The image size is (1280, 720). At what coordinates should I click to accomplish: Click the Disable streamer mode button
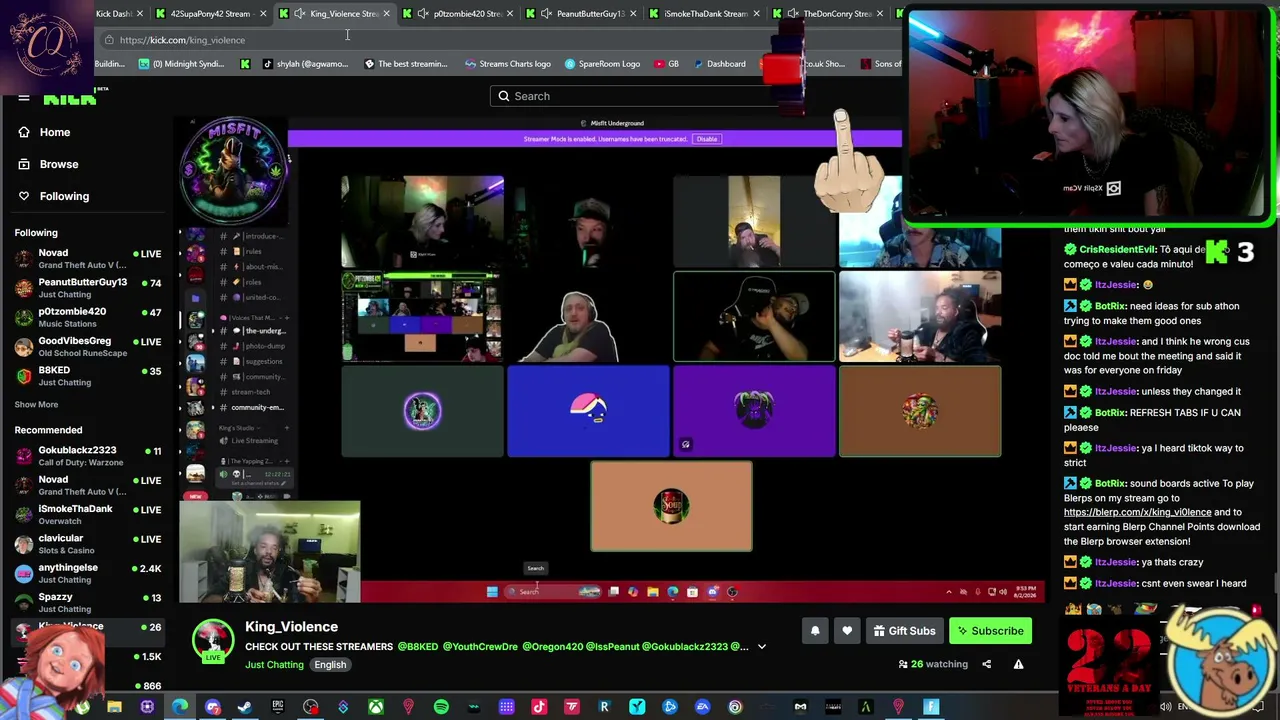pos(707,139)
